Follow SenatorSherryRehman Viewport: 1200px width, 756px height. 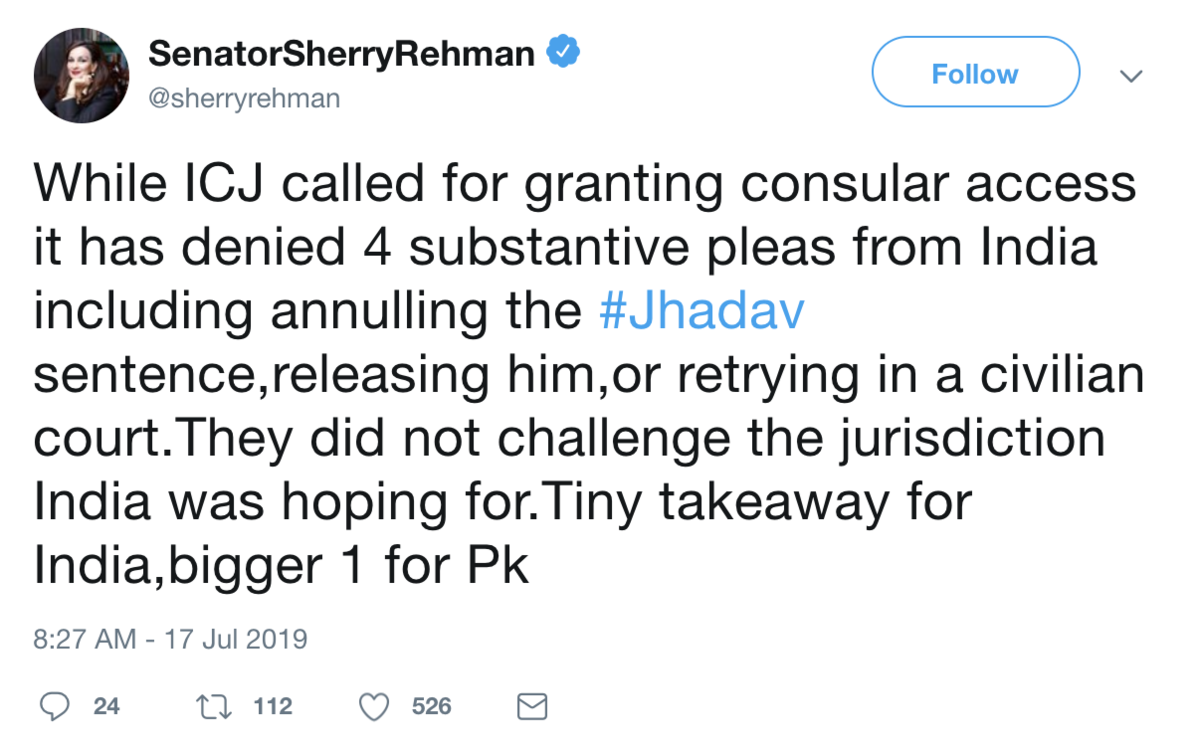pos(975,73)
